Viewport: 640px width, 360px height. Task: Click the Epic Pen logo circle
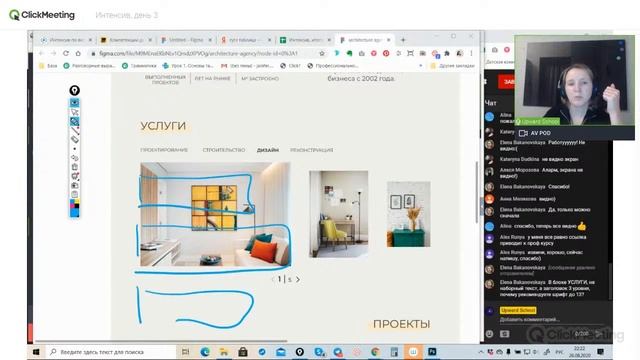[74, 91]
